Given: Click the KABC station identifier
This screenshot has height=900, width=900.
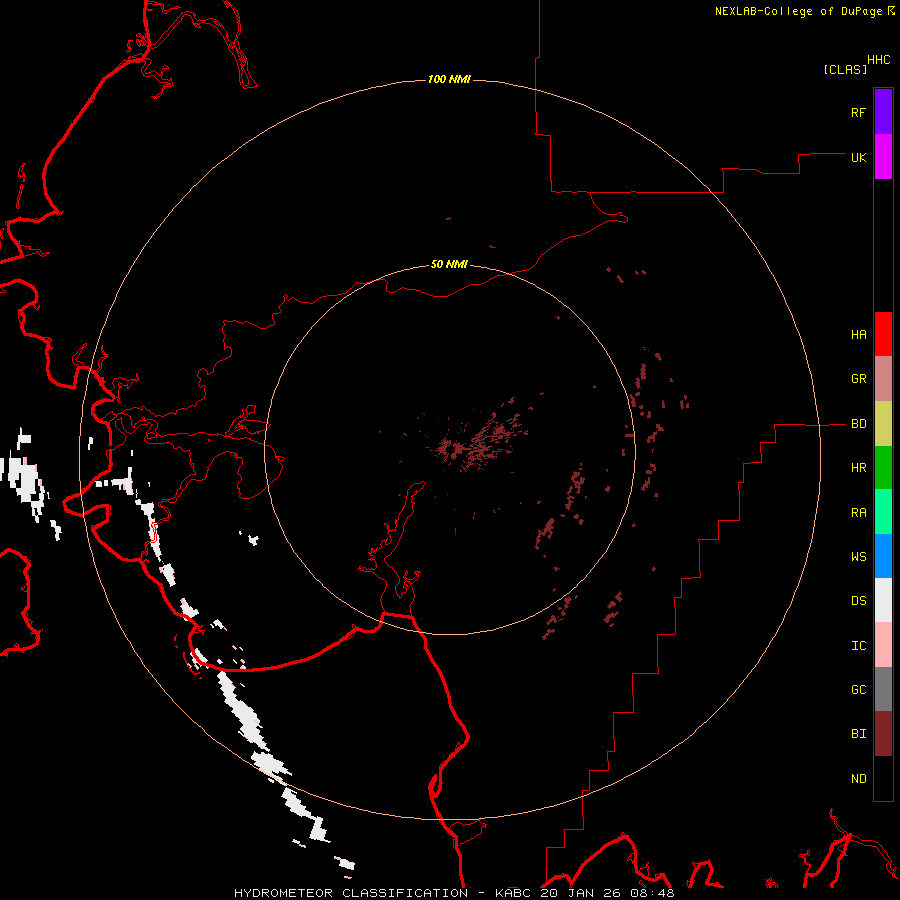Looking at the screenshot, I should click(514, 893).
